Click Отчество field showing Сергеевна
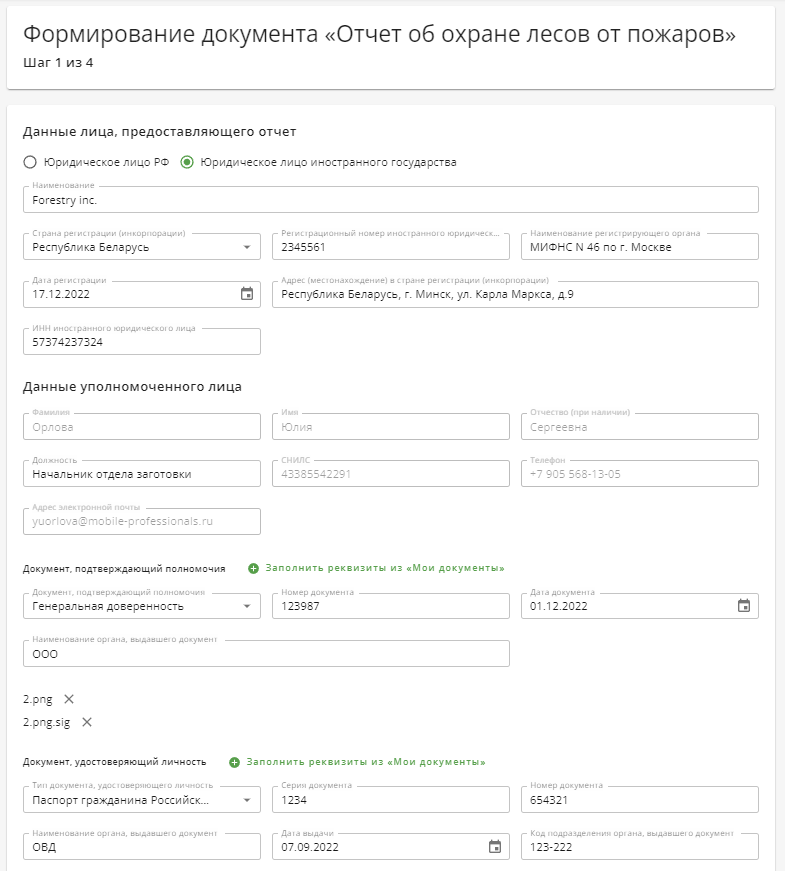 [639, 427]
